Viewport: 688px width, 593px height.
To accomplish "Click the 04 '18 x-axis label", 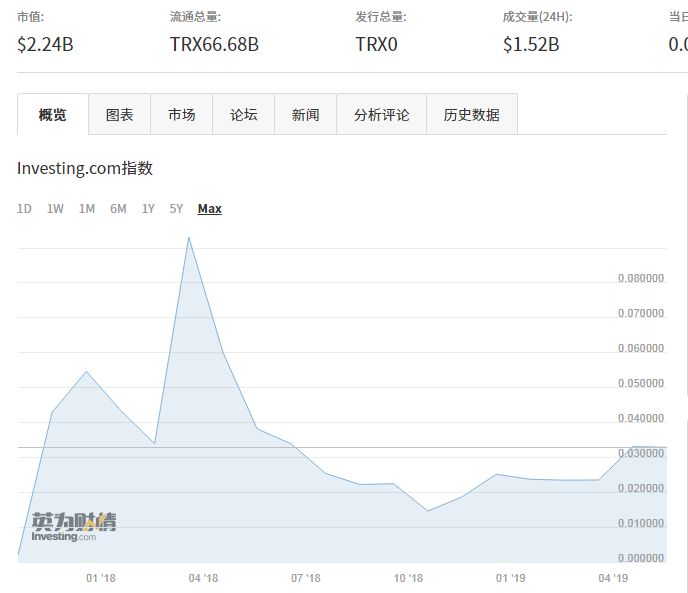I will click(203, 578).
